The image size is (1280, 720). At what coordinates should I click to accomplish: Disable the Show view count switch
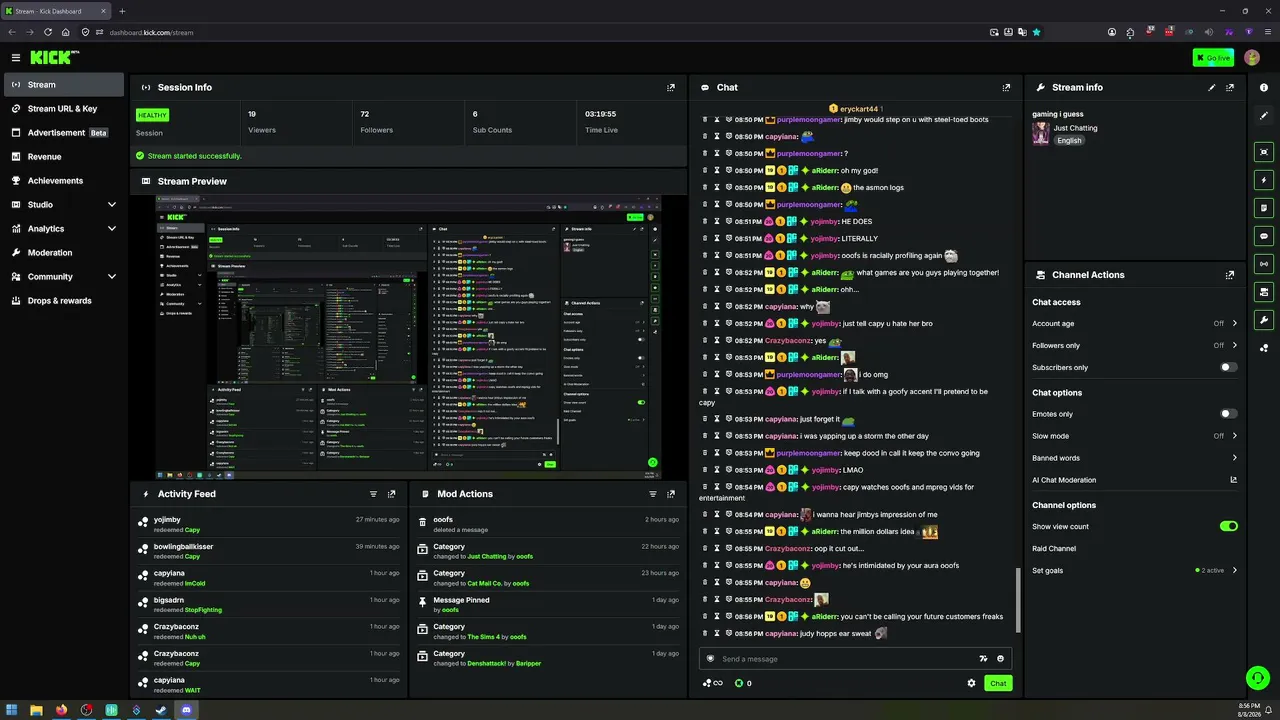point(1228,526)
